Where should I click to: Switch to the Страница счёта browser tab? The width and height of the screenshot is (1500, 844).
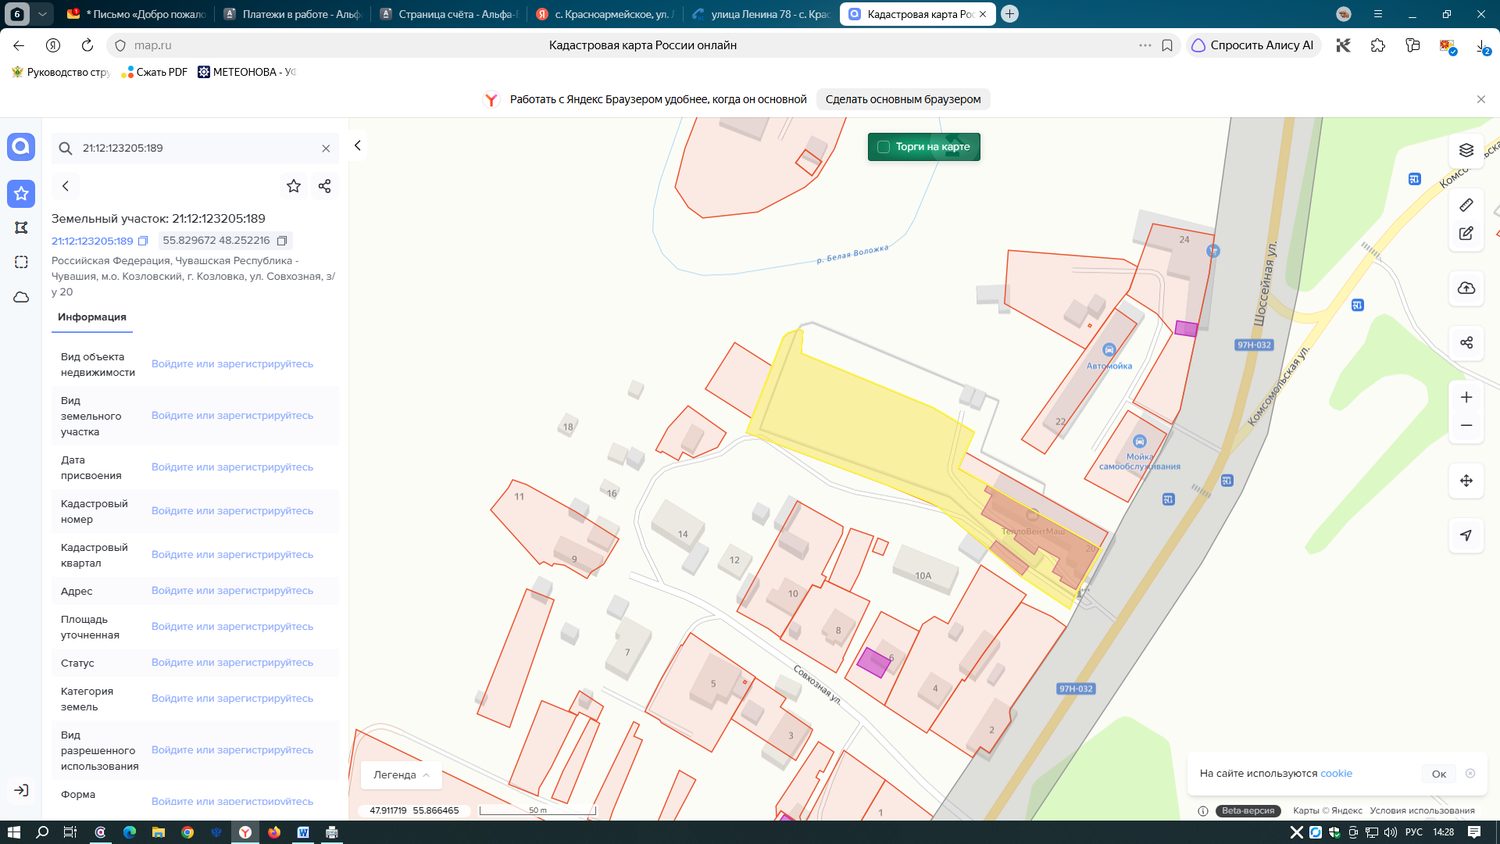pyautogui.click(x=447, y=14)
